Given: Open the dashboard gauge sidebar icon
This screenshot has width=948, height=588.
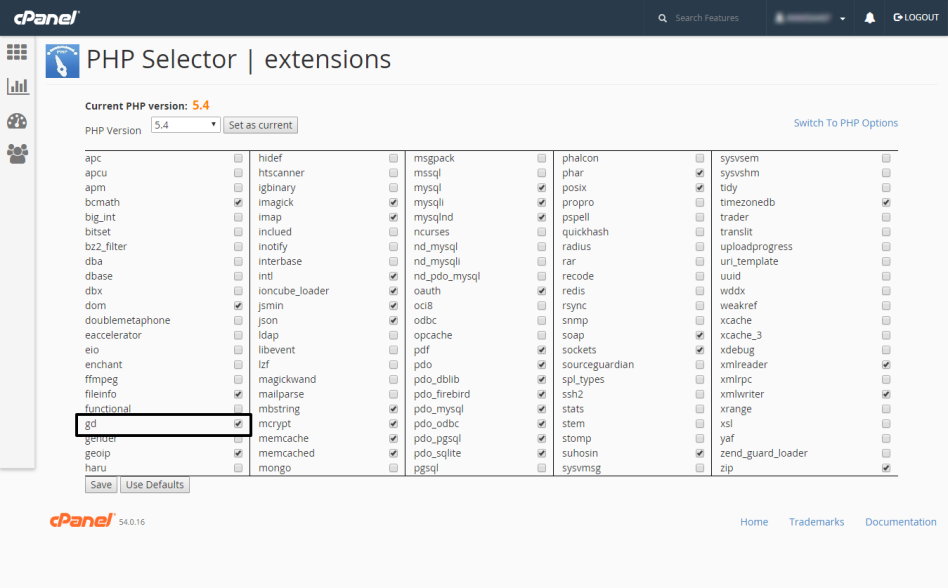Looking at the screenshot, I should click(17, 121).
